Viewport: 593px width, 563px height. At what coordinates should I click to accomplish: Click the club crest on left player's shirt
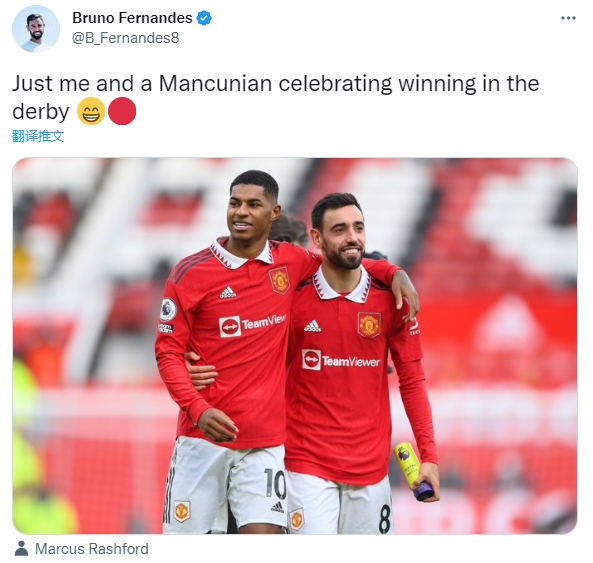(279, 280)
